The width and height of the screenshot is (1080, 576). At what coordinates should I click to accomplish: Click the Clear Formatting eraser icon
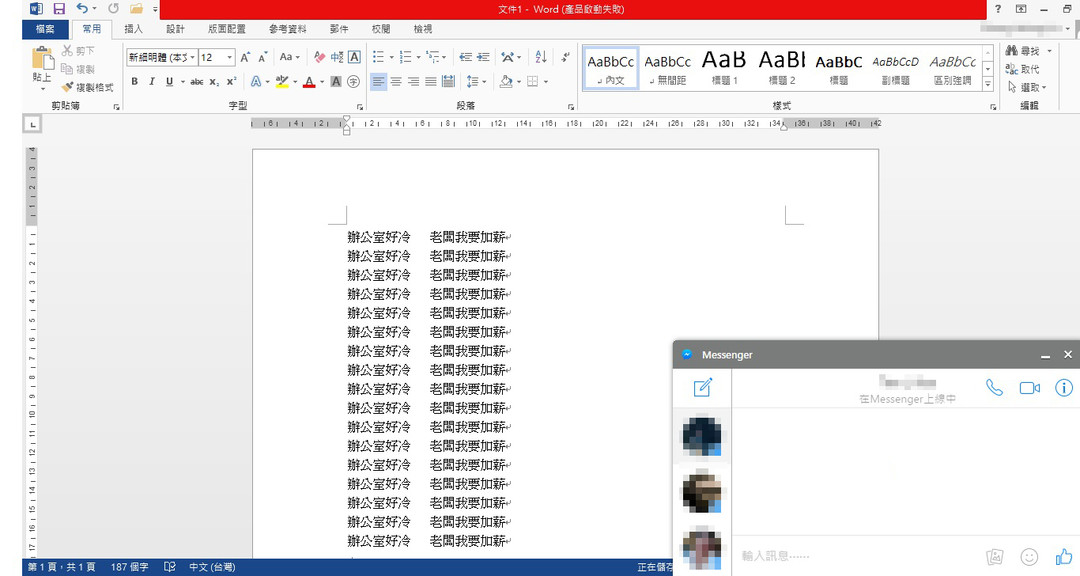click(319, 57)
